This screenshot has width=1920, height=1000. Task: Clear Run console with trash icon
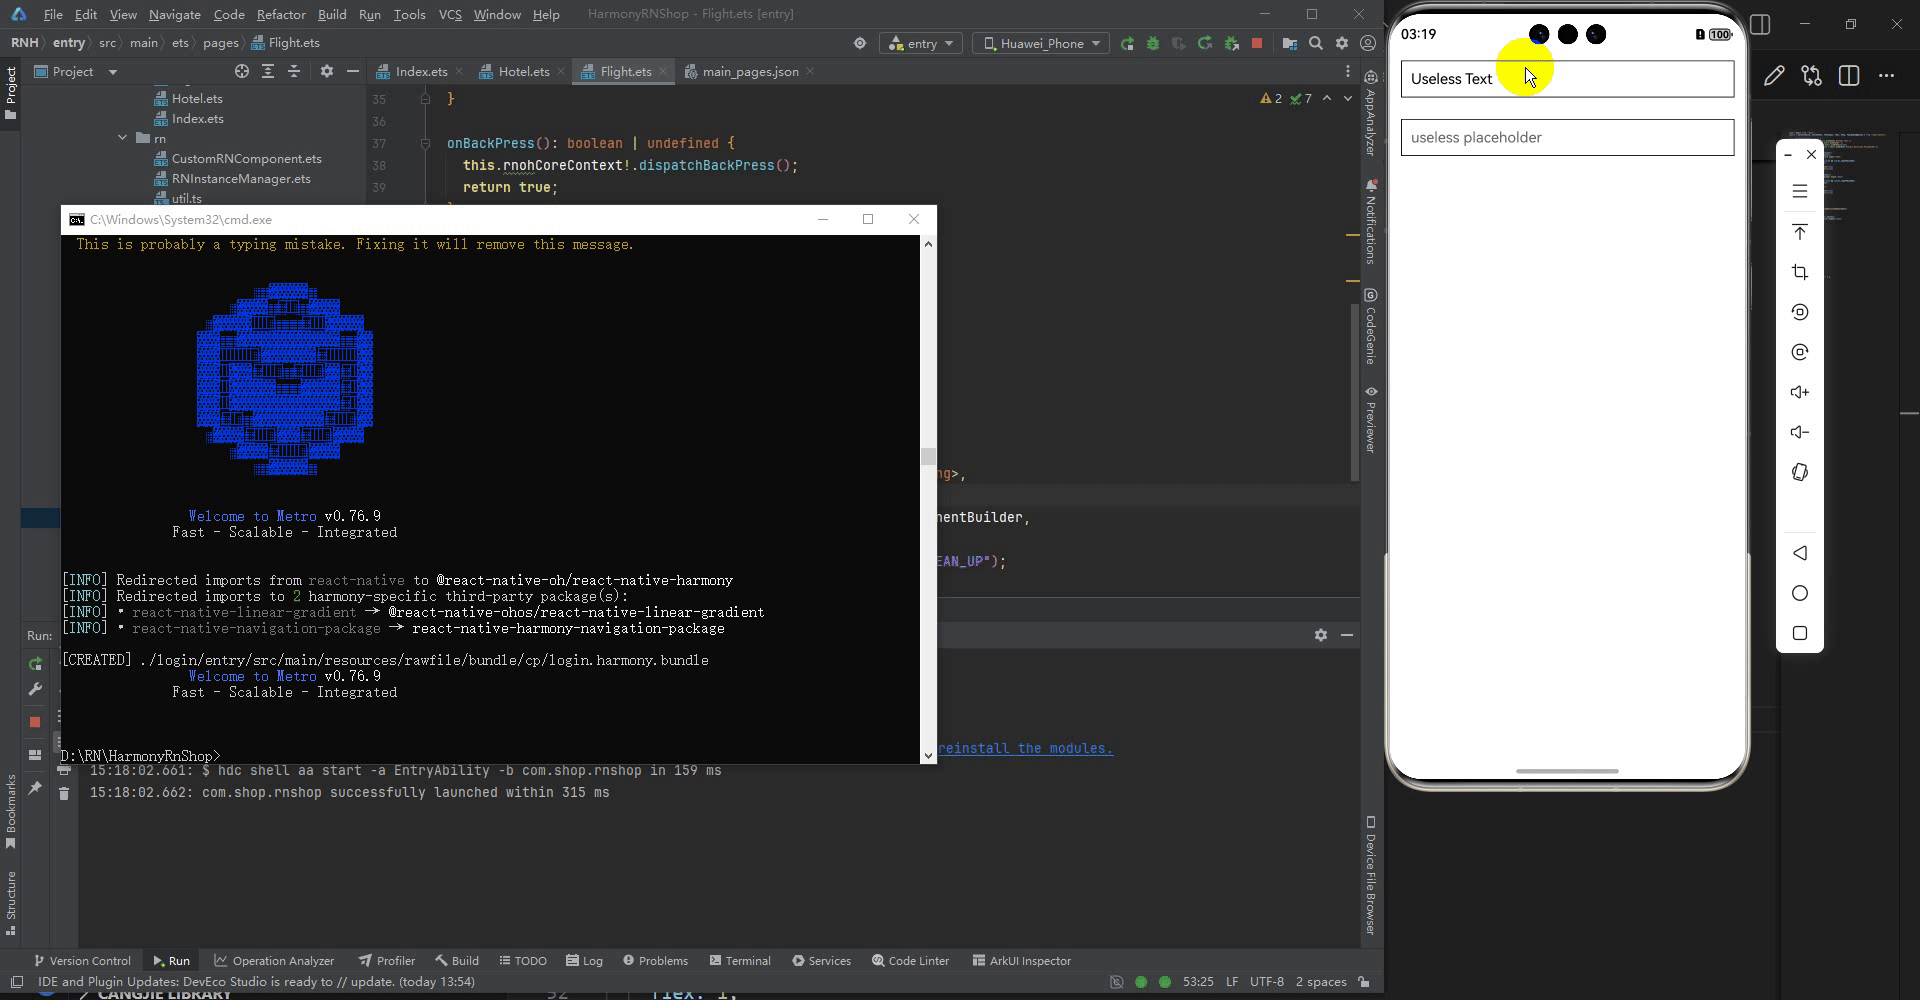click(64, 793)
